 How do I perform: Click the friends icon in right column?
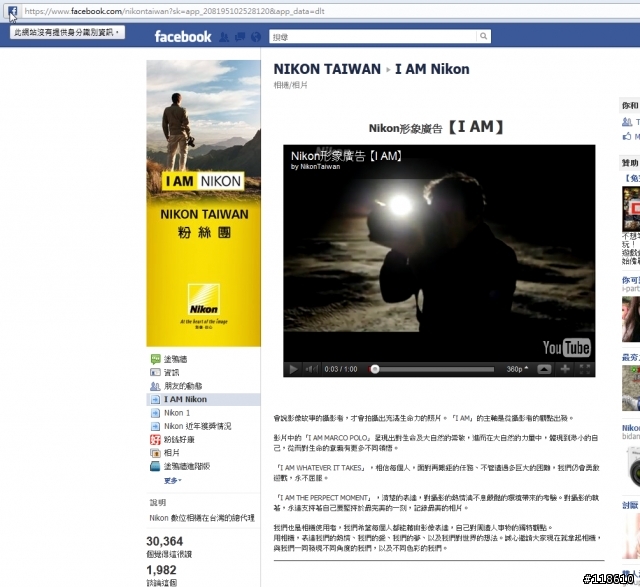[x=627, y=121]
